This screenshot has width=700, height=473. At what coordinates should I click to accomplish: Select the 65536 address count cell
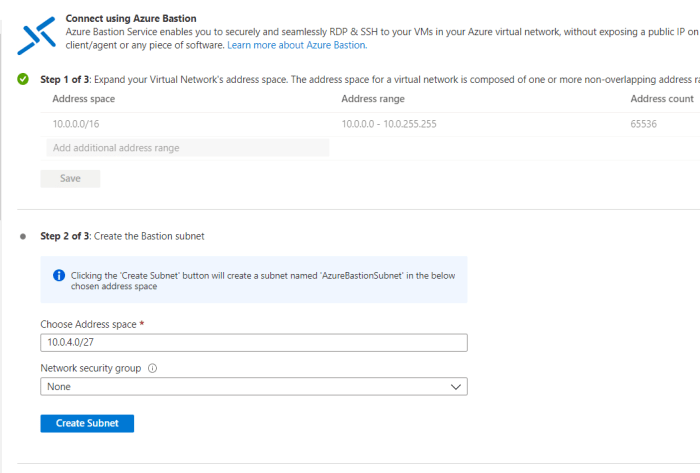646,124
